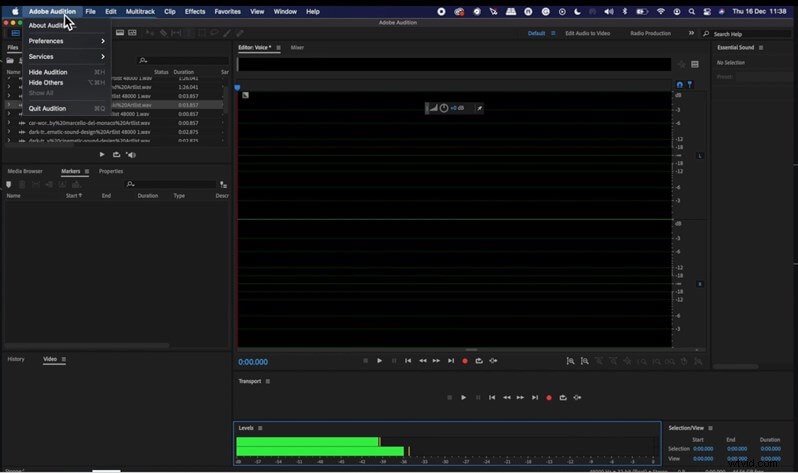Screen dimensions: 798x473
Task: Open the Video panel menu
Action: 64,359
